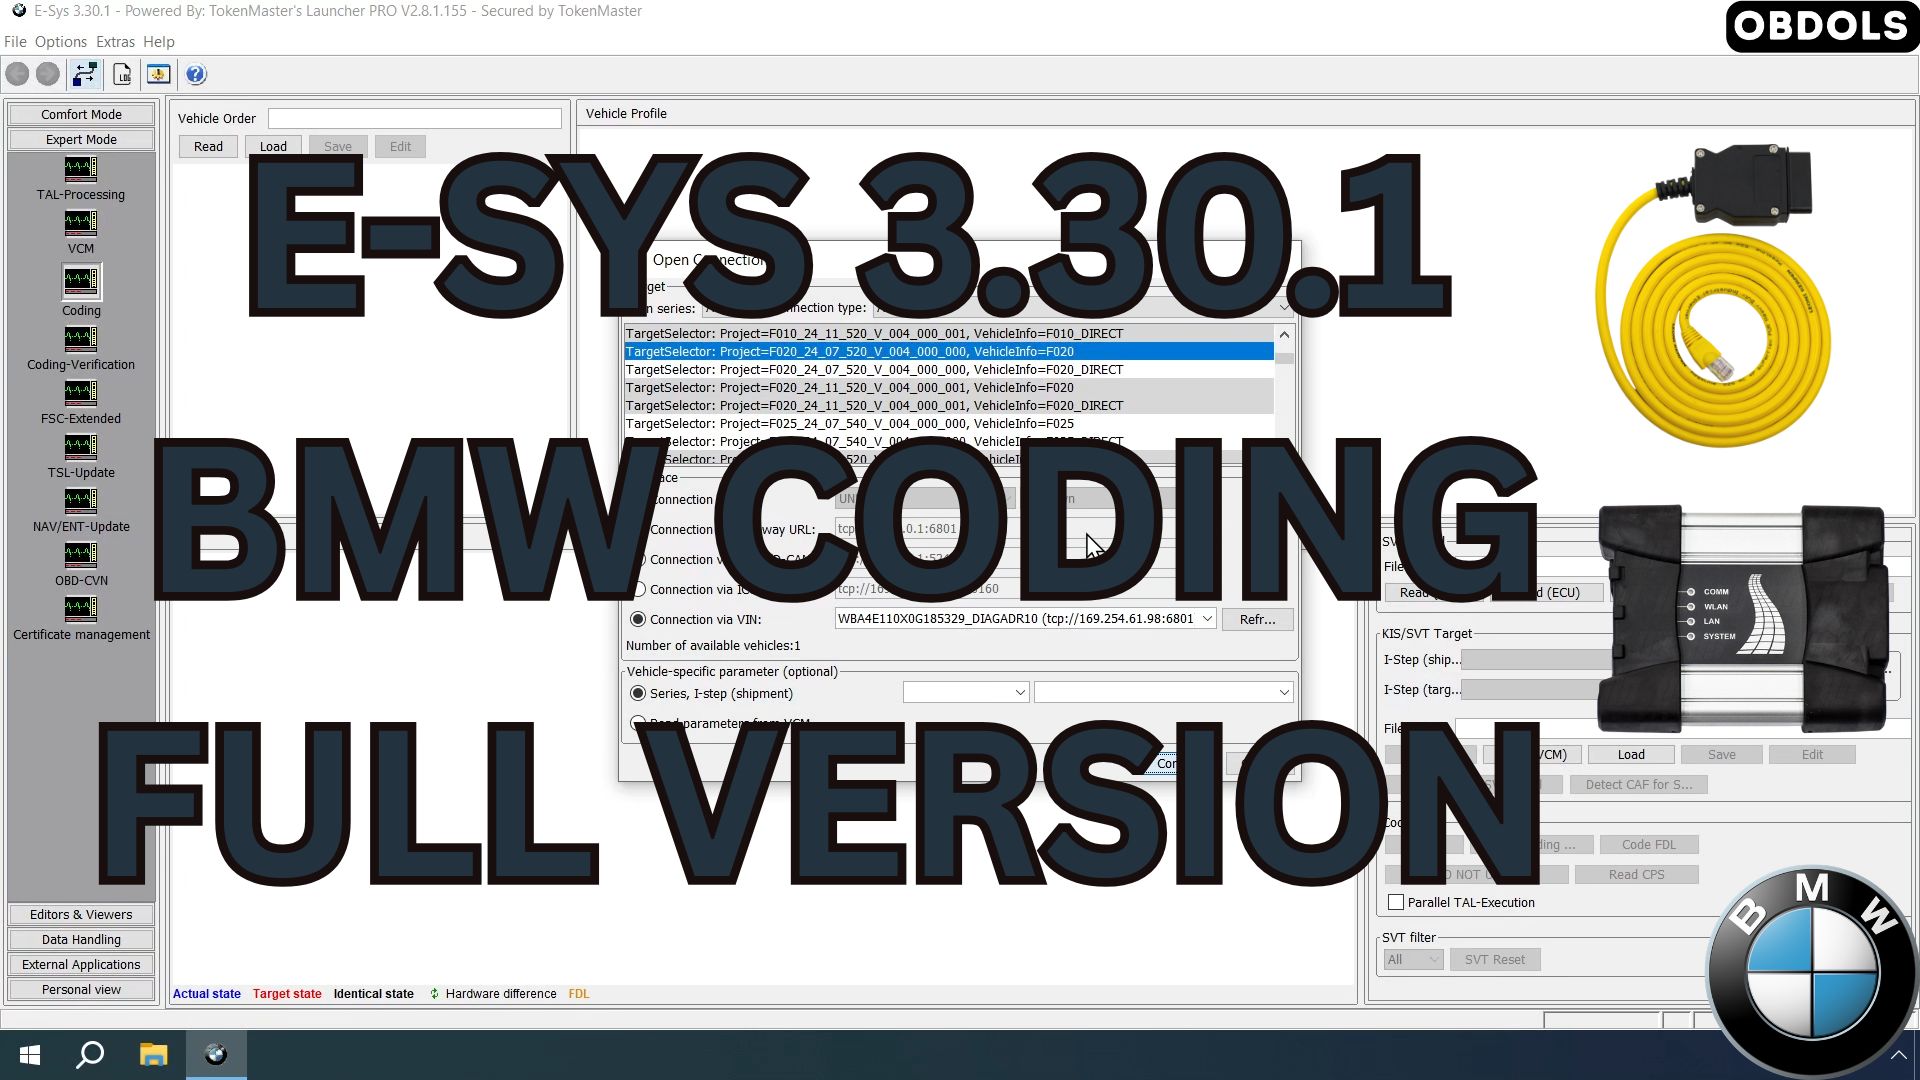
Task: Select target F020_24_07_520 VehicleInfo=F020
Action: click(x=948, y=351)
